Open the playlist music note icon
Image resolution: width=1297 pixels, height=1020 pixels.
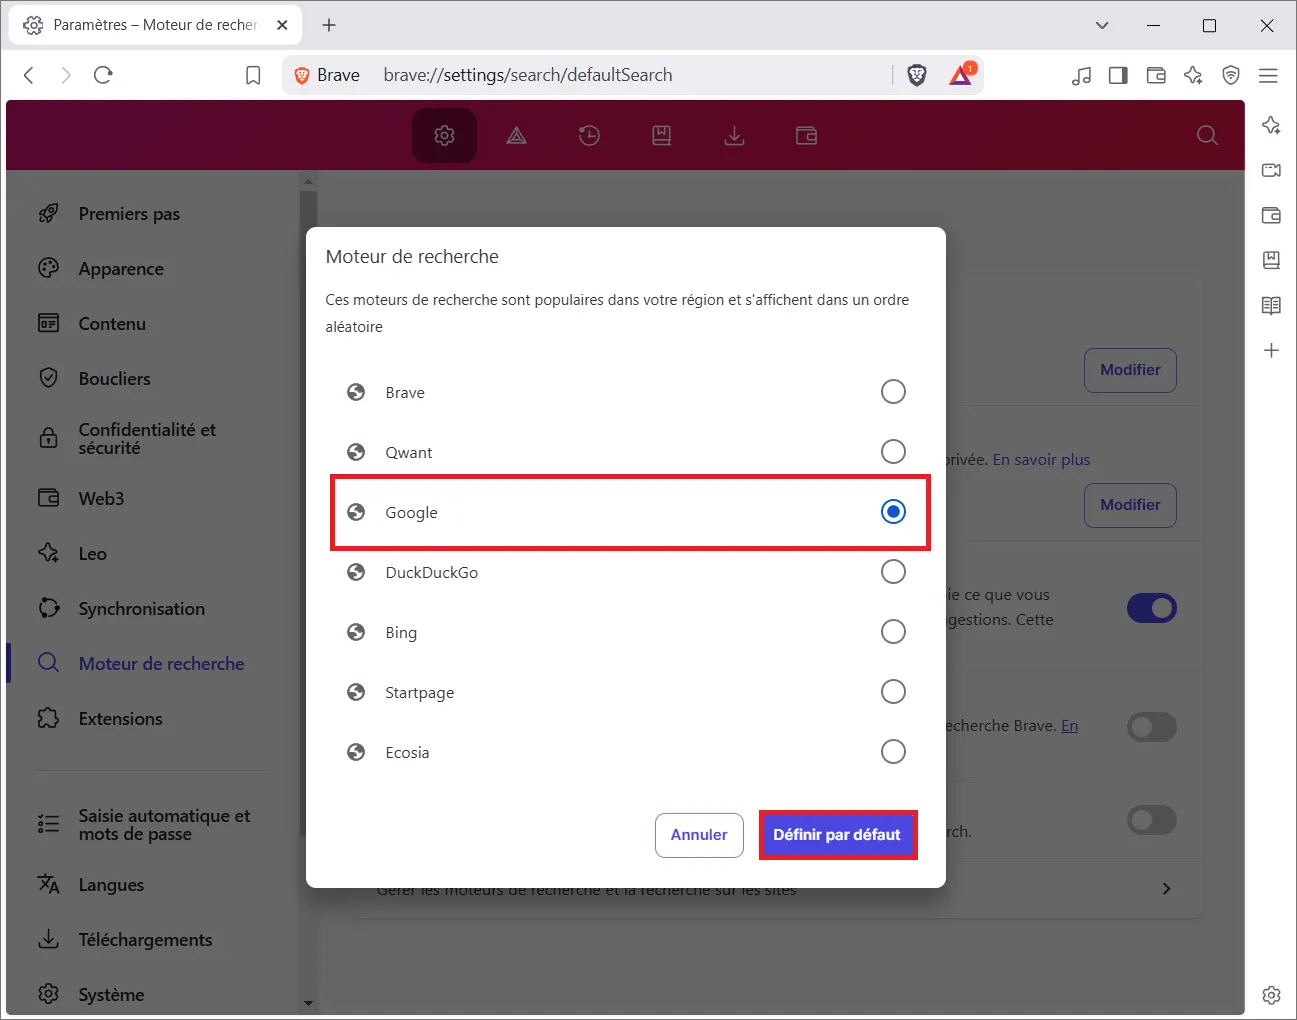point(1081,75)
